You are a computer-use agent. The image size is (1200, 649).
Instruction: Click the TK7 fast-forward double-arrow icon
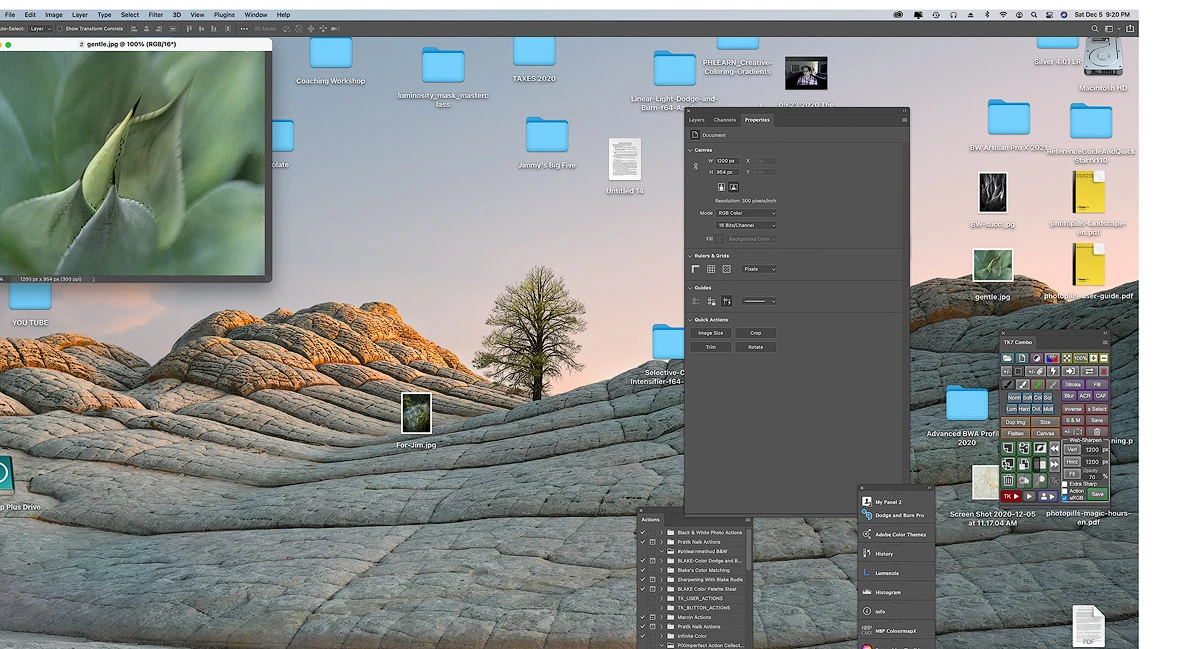click(x=1054, y=464)
